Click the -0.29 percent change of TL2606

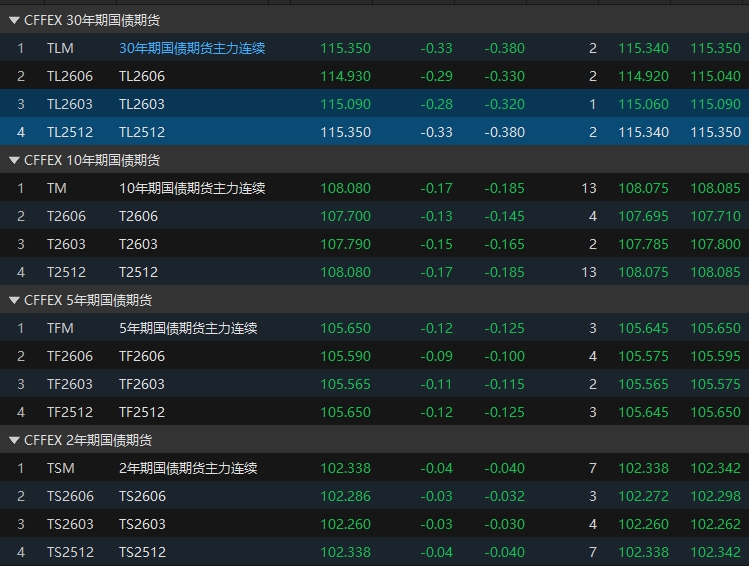tap(436, 76)
